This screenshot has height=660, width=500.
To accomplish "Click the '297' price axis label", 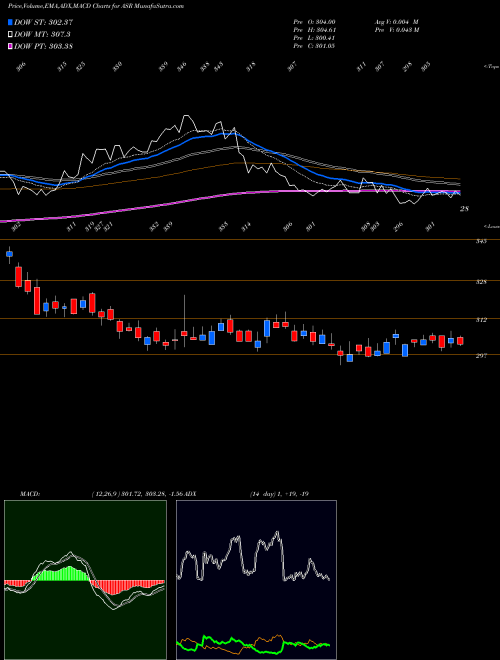I will coord(481,356).
